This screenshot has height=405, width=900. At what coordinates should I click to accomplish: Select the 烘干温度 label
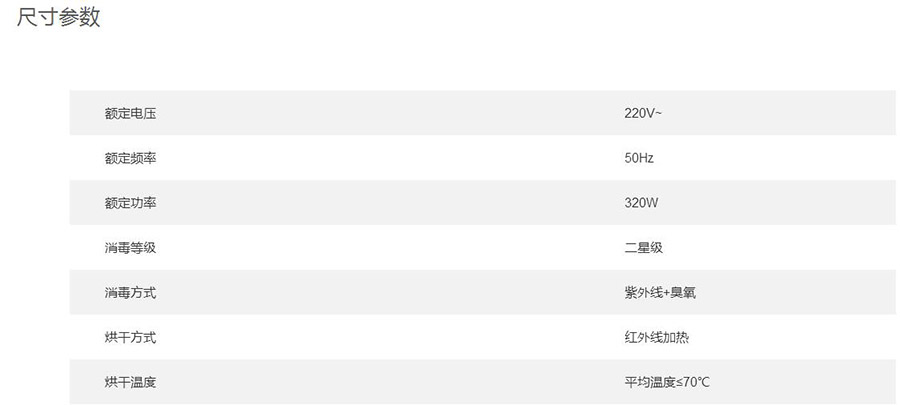point(130,382)
